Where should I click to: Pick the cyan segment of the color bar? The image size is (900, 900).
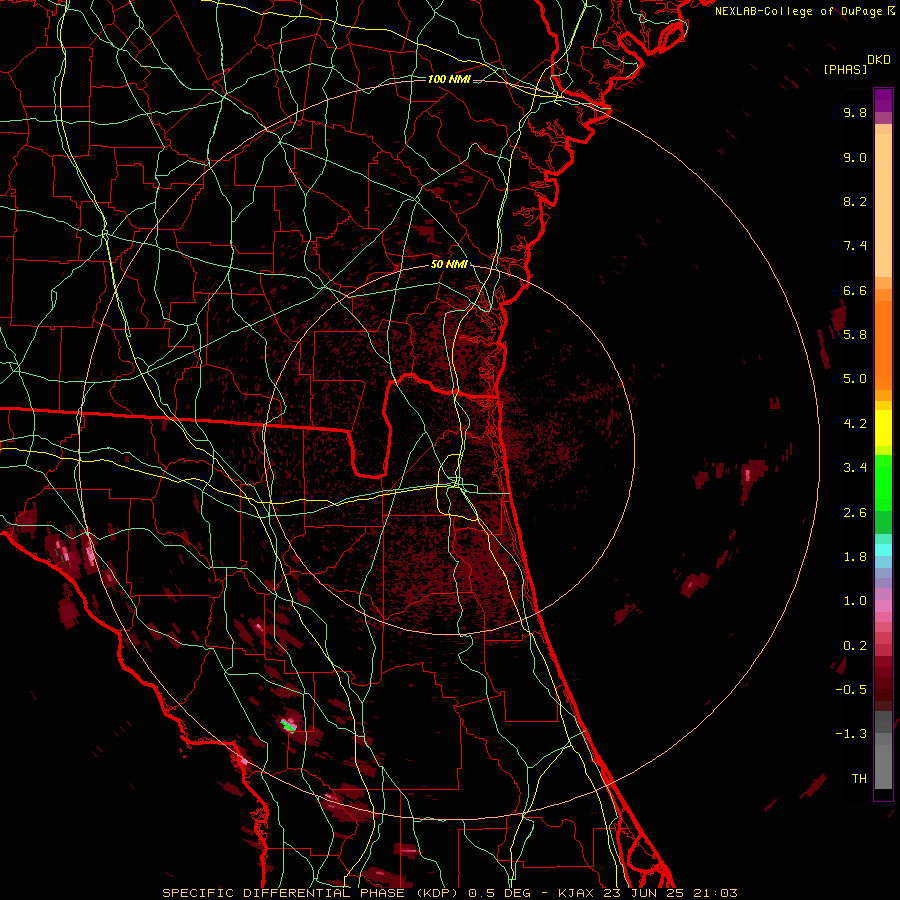pyautogui.click(x=883, y=549)
